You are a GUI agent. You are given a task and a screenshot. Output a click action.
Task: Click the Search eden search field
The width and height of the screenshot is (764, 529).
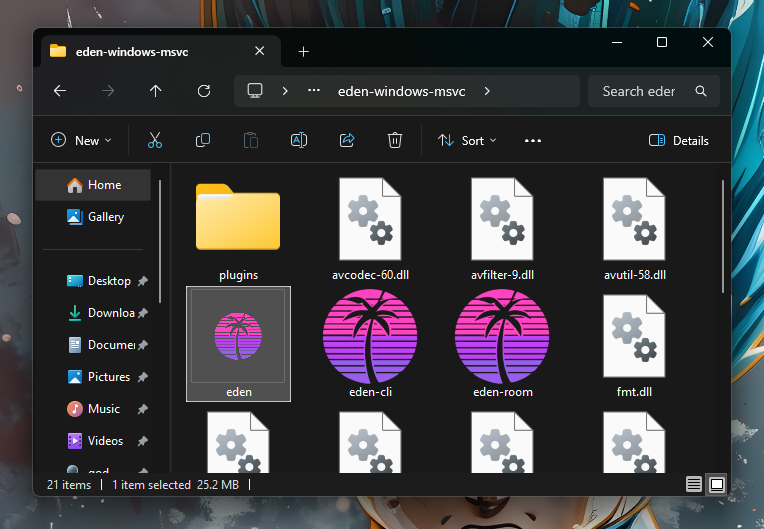653,91
